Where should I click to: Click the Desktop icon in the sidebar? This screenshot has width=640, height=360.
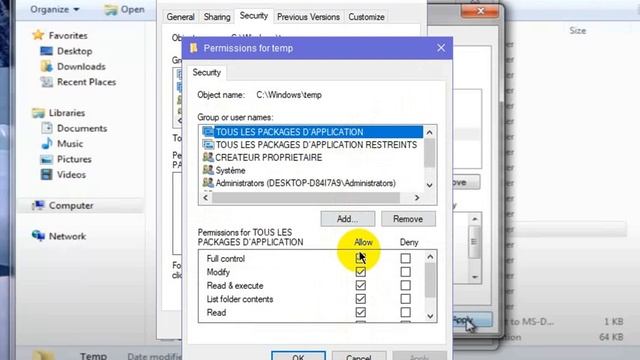[47, 51]
